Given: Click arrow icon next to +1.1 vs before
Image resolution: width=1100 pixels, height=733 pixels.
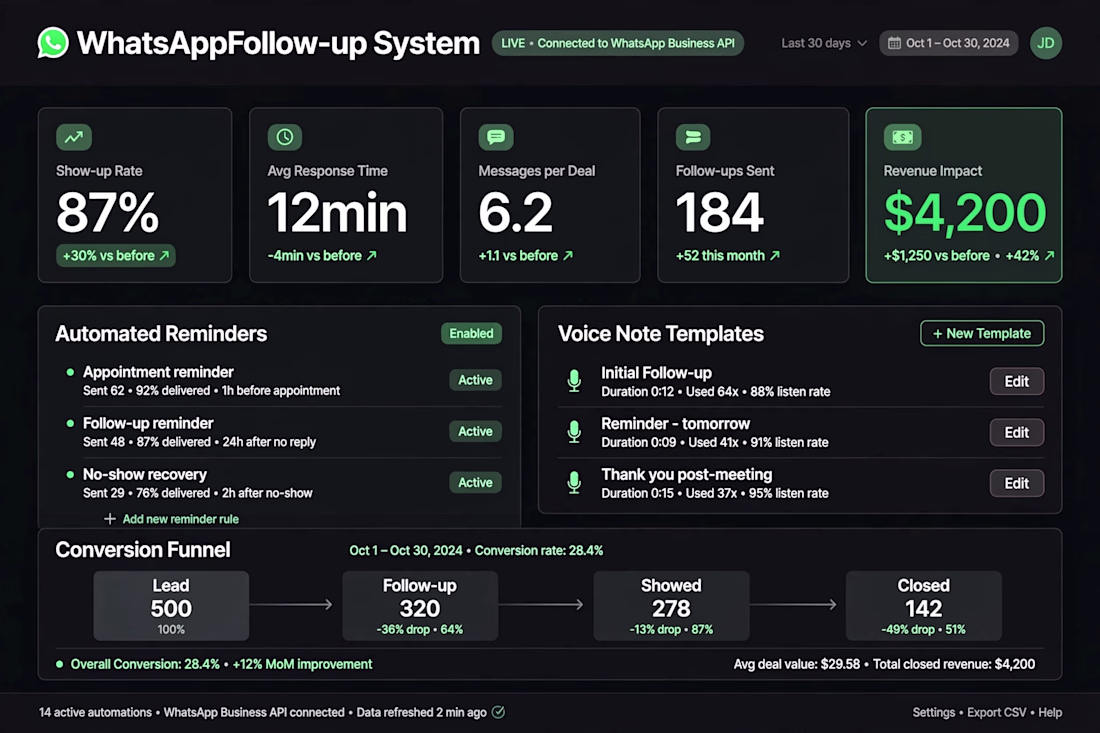Looking at the screenshot, I should point(568,255).
